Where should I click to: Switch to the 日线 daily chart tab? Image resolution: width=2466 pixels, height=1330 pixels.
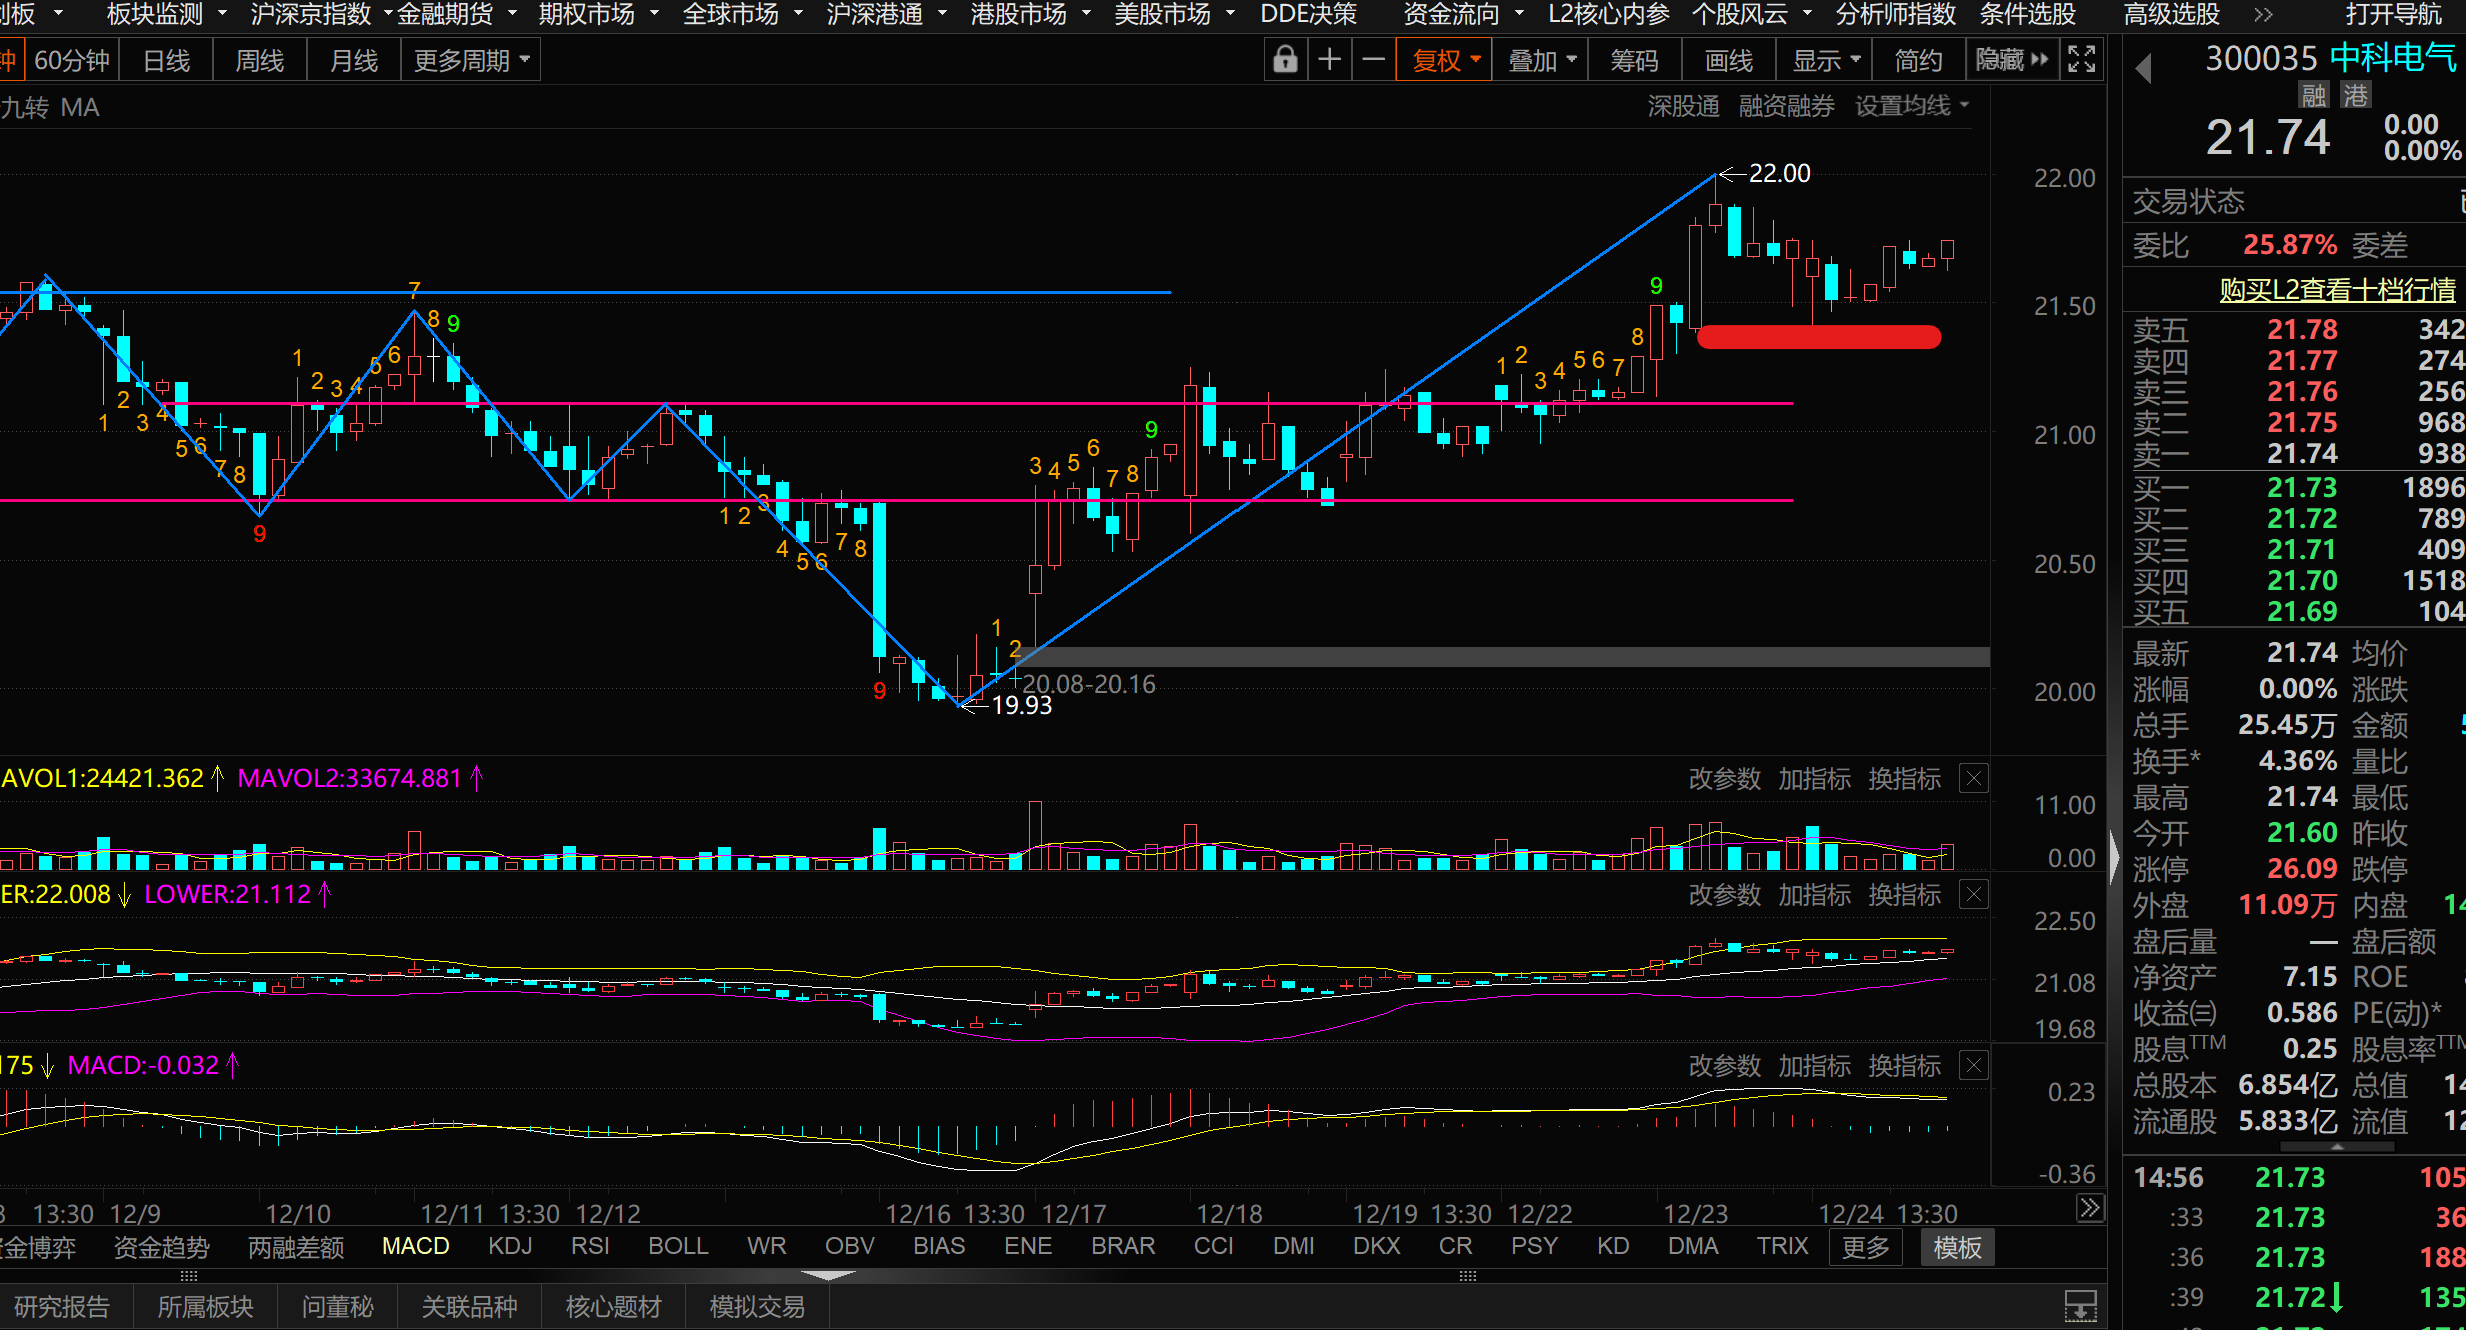point(166,61)
